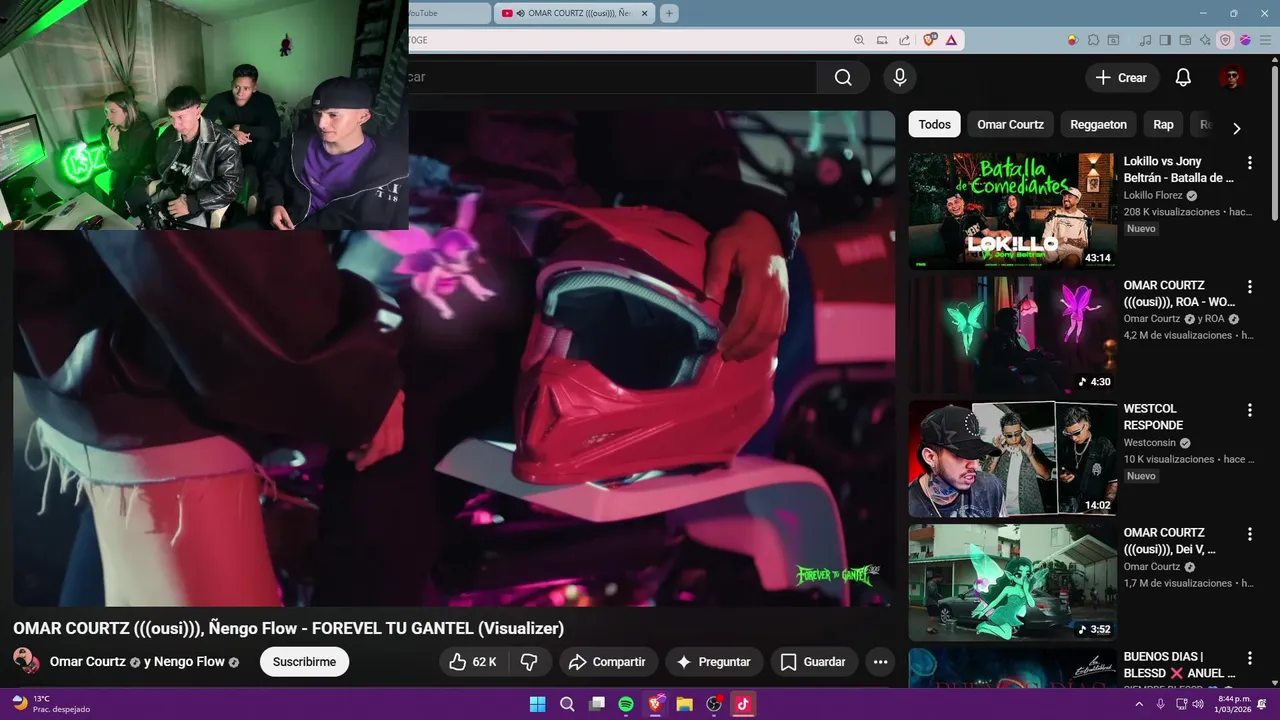Open Omar Courtz channel avatar
Screen dimensions: 1280x720
pos(26,661)
